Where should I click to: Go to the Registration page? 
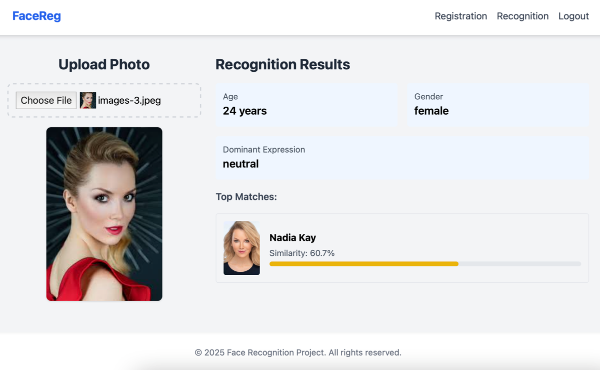pyautogui.click(x=461, y=16)
